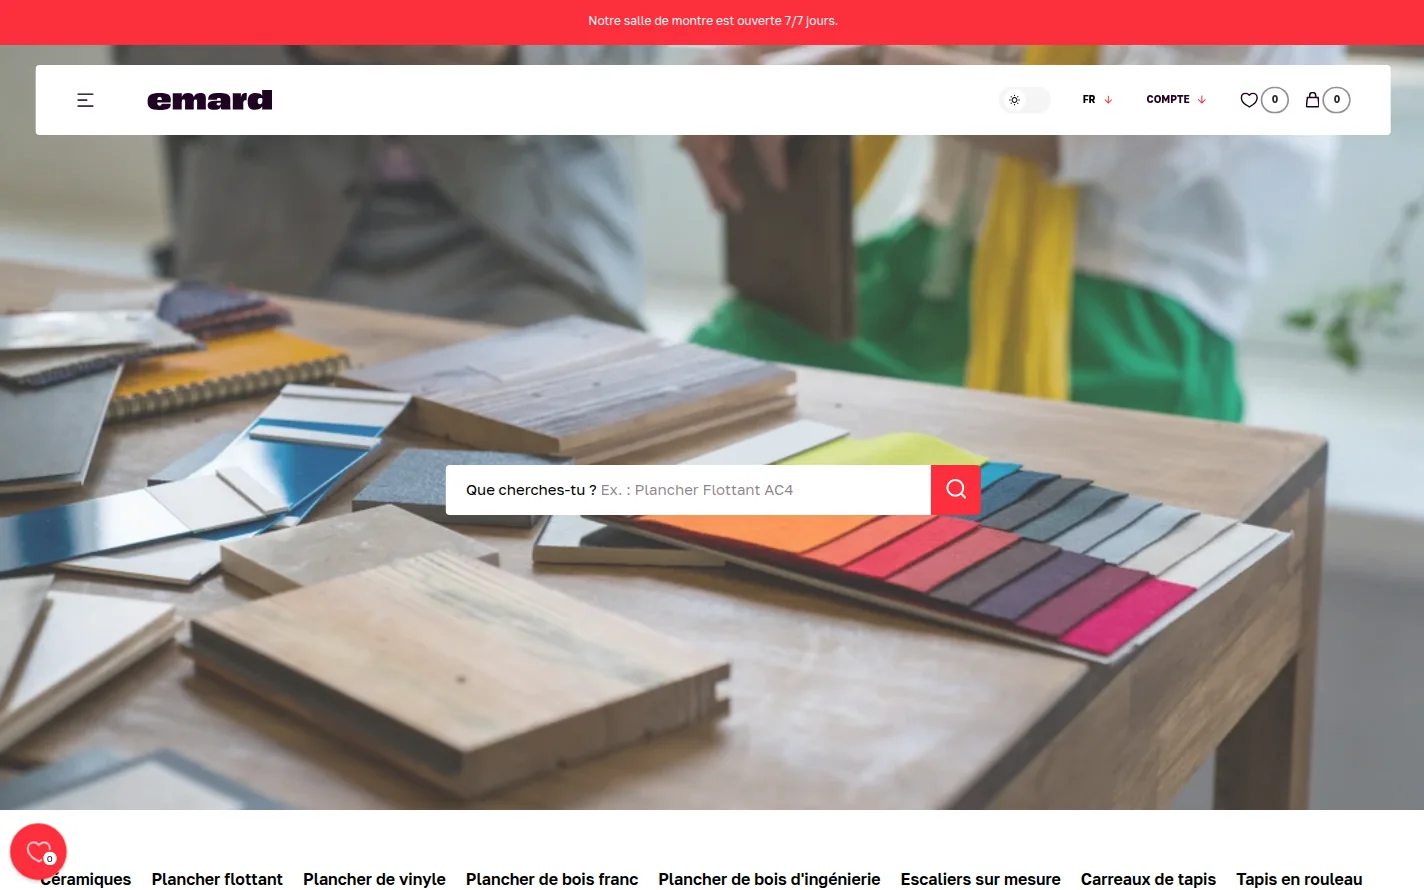Open the Plancher de vinyle category
The image size is (1424, 890).
pos(374,879)
